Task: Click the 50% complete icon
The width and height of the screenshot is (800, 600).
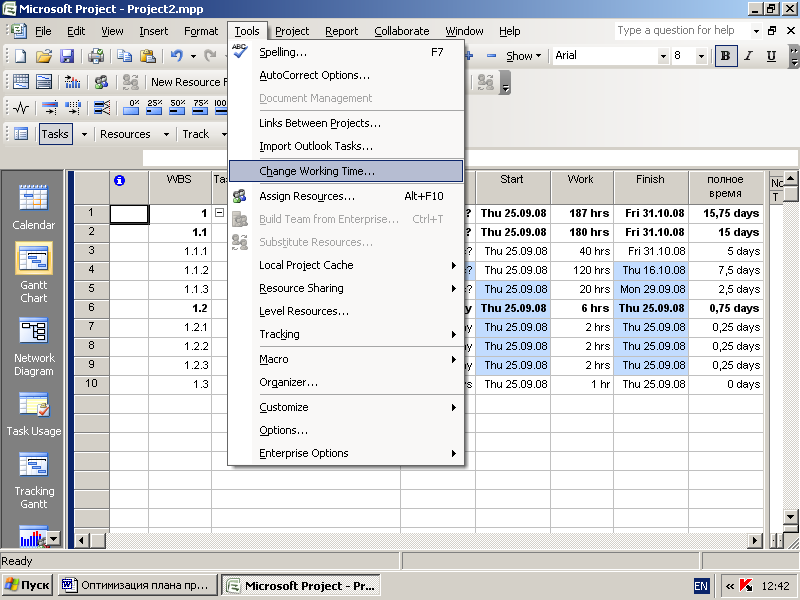Action: [x=177, y=107]
